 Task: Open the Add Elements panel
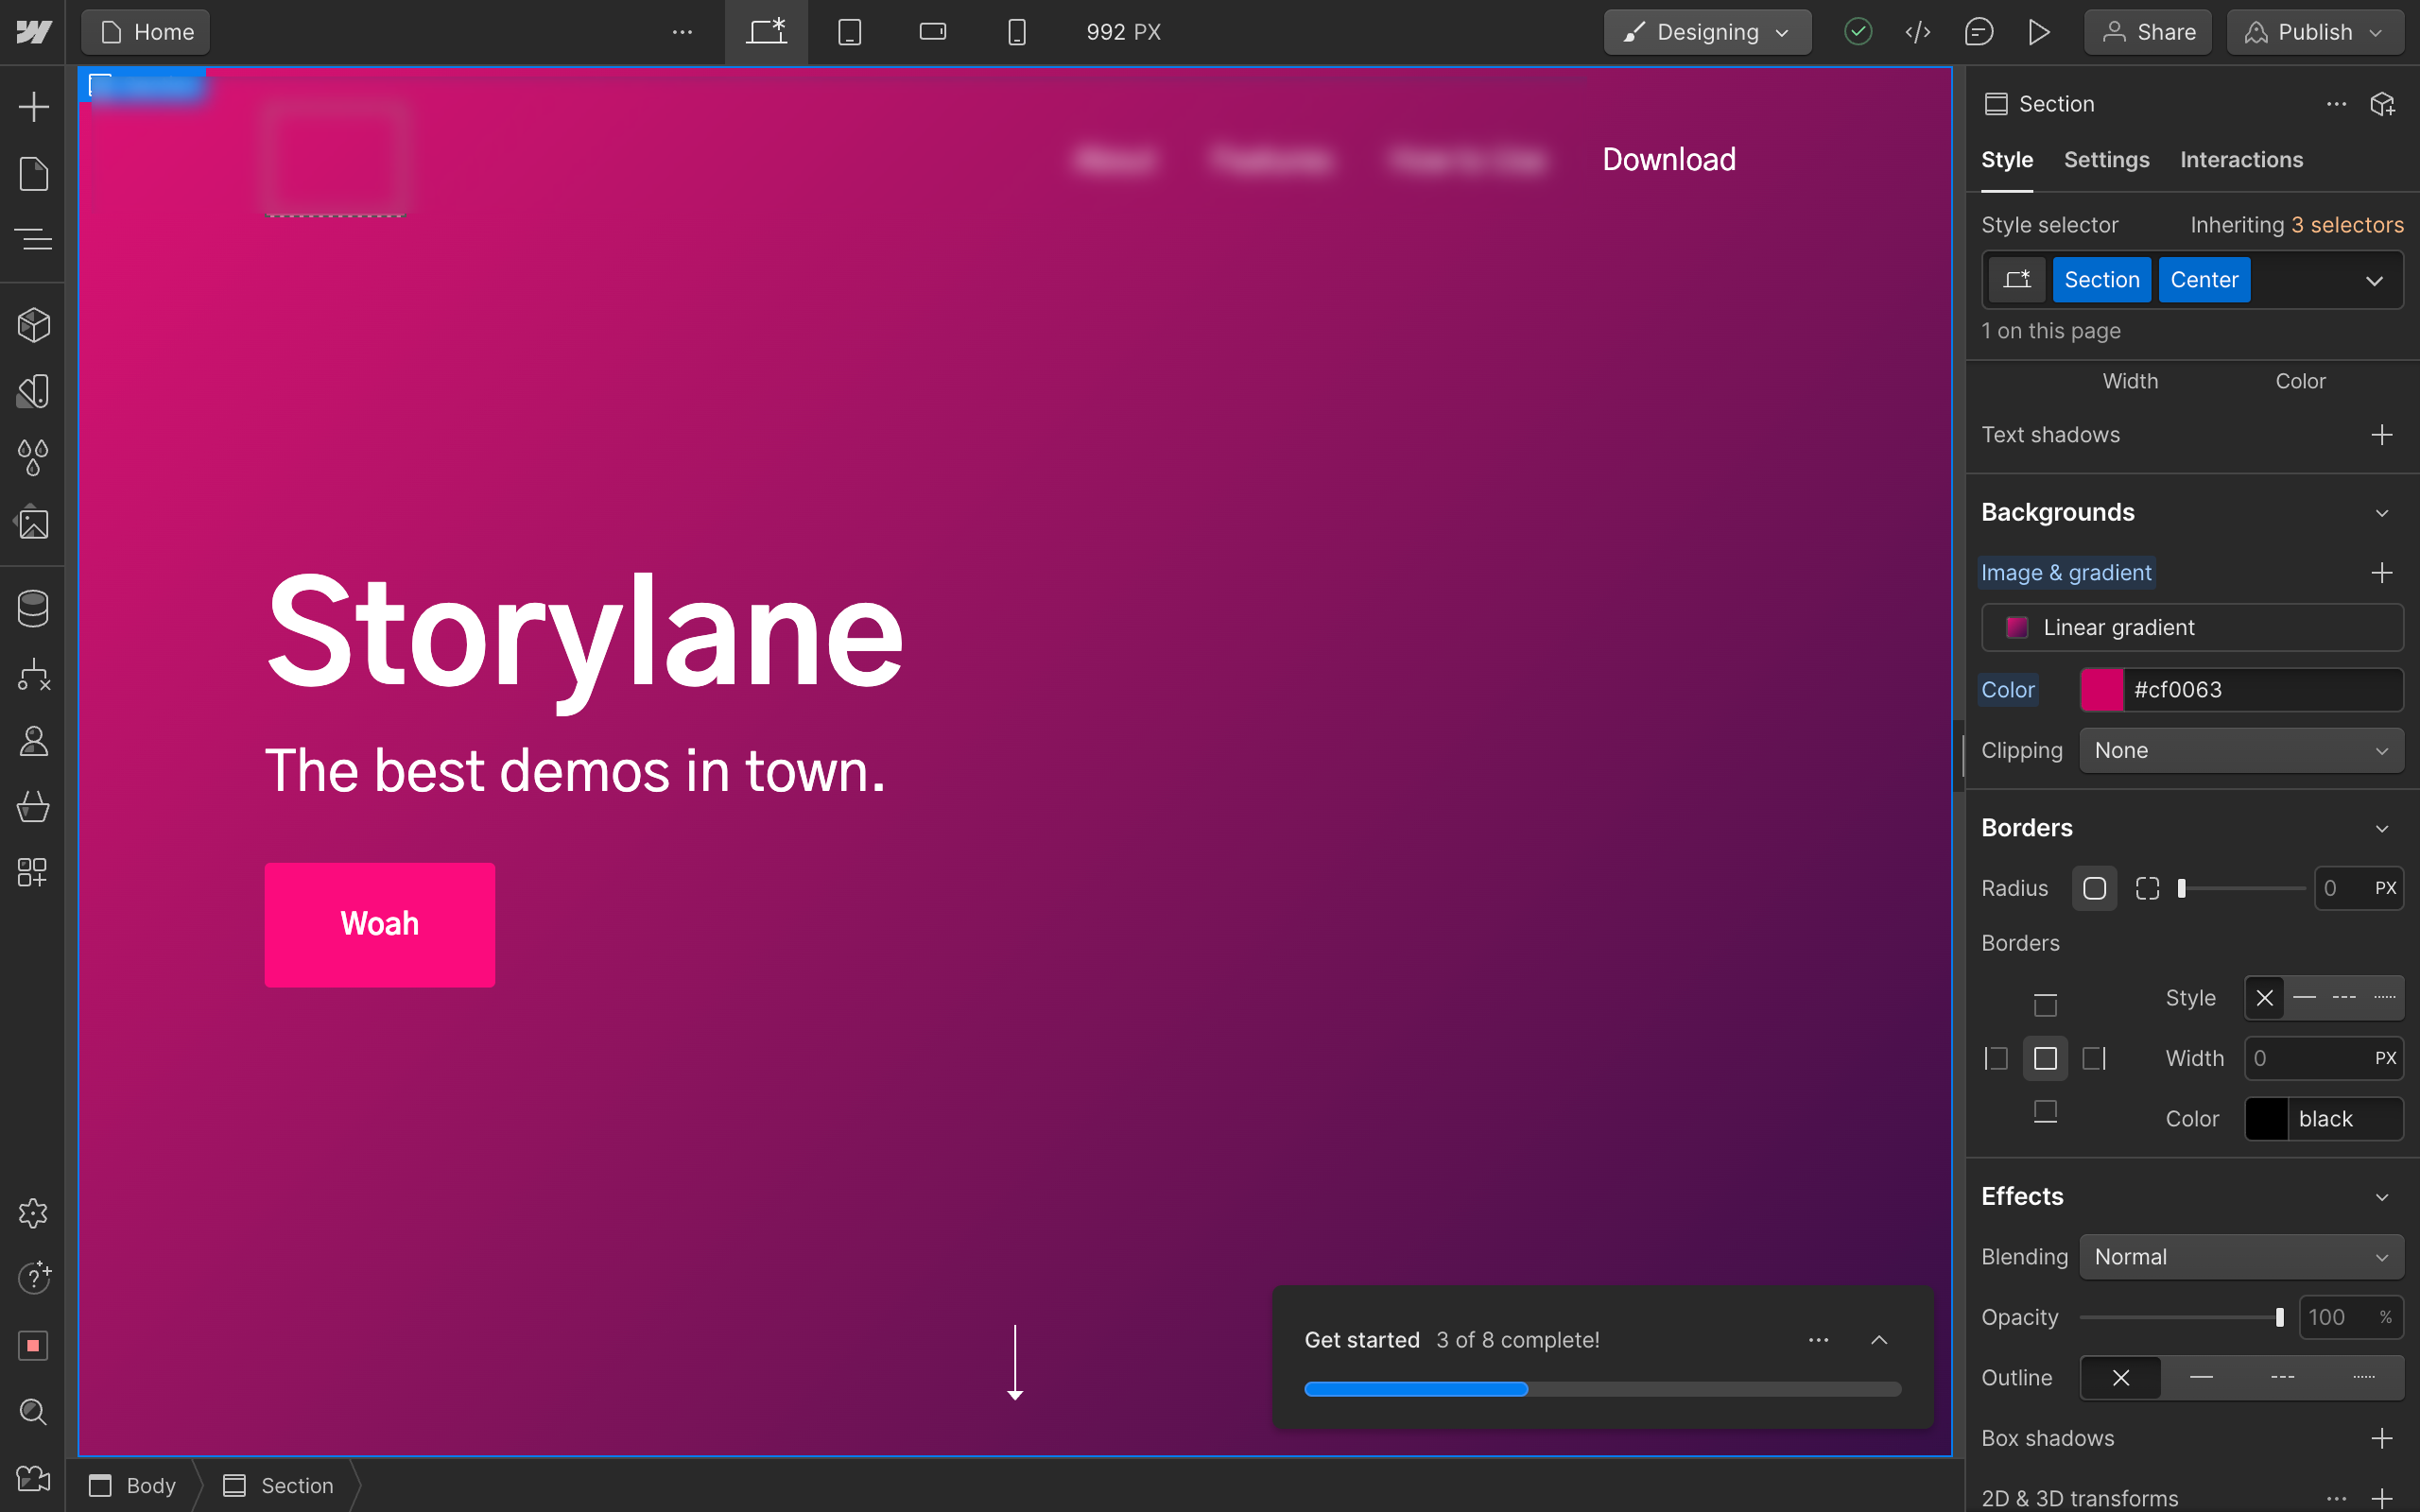[x=33, y=107]
